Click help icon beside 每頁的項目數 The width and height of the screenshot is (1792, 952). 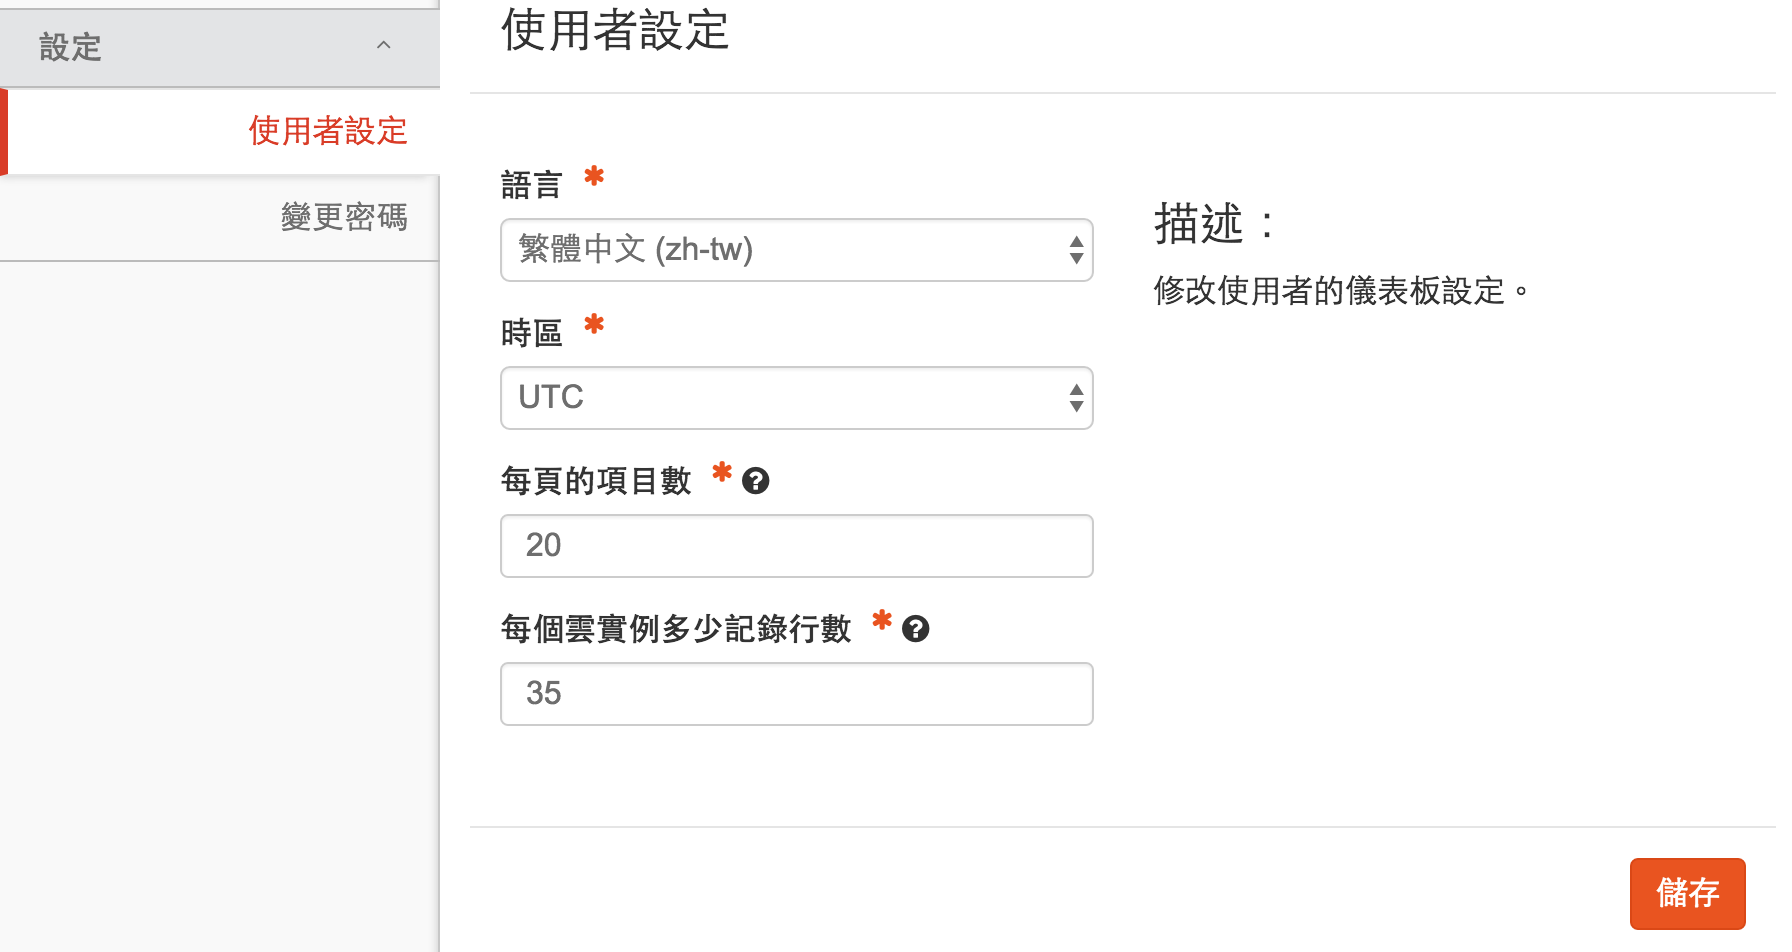click(756, 481)
